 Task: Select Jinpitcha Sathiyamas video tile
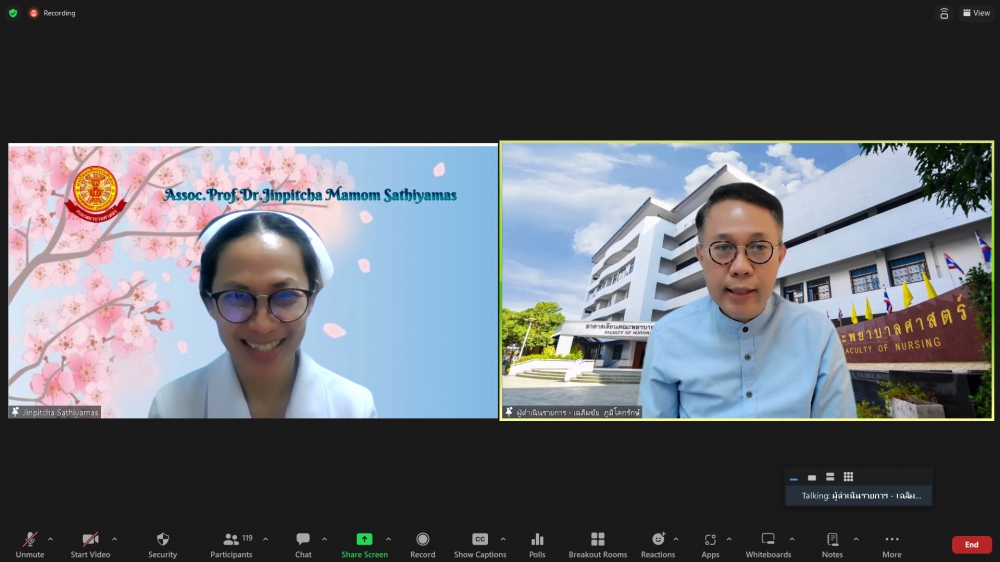253,281
